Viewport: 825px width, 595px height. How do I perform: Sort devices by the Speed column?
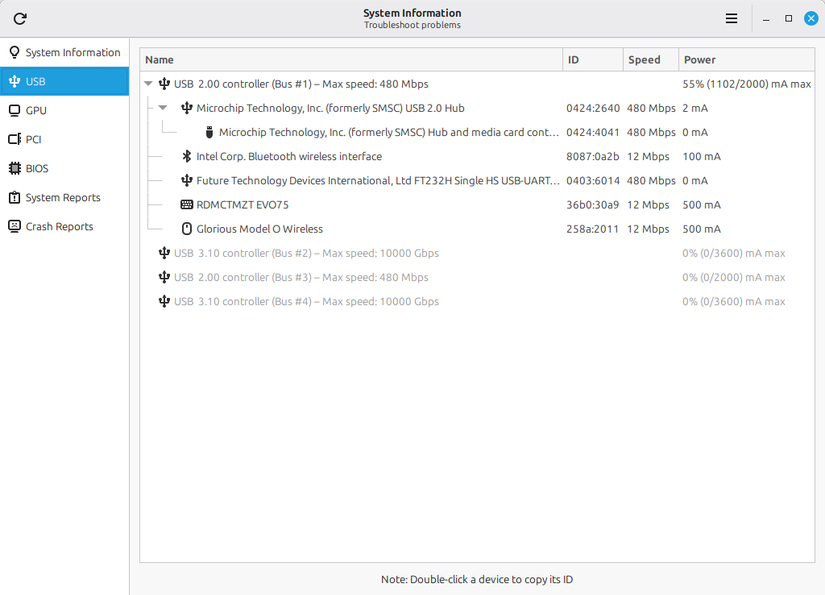click(643, 59)
